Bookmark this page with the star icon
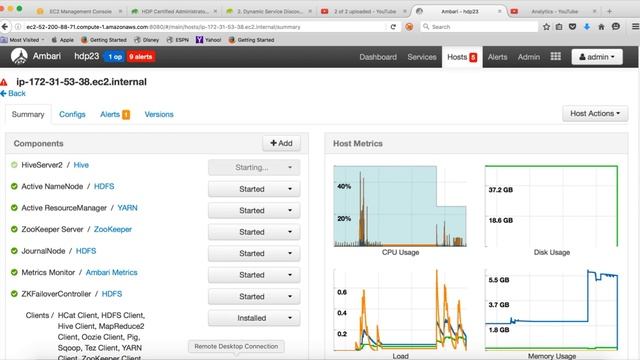Image resolution: width=640 pixels, height=360 pixels. tap(547, 27)
